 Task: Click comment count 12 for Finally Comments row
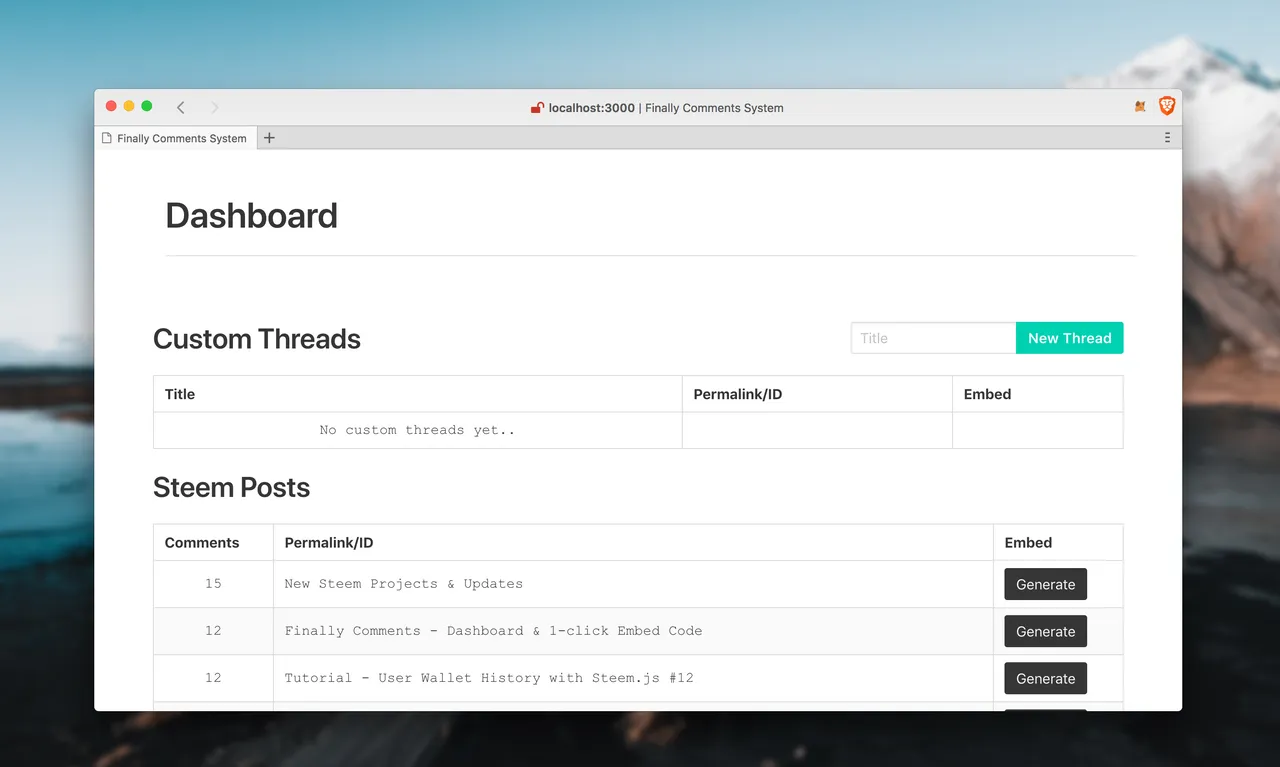(213, 631)
